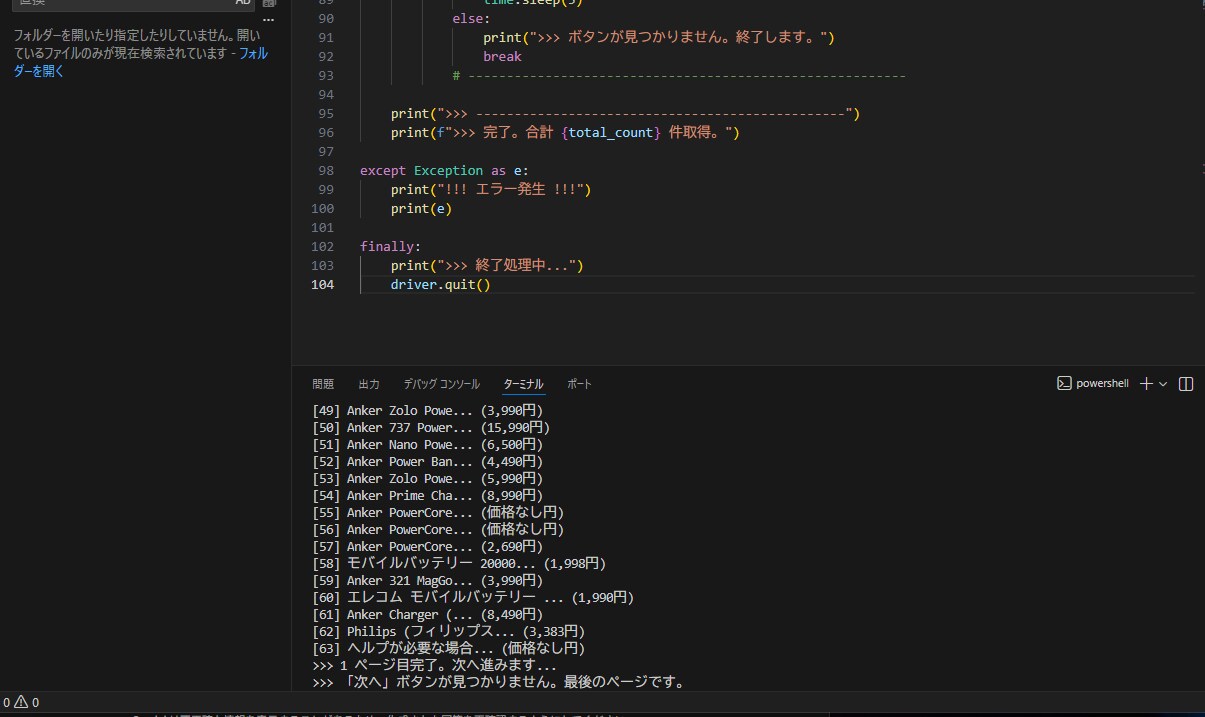Select the ターミナル tab

pos(523,384)
